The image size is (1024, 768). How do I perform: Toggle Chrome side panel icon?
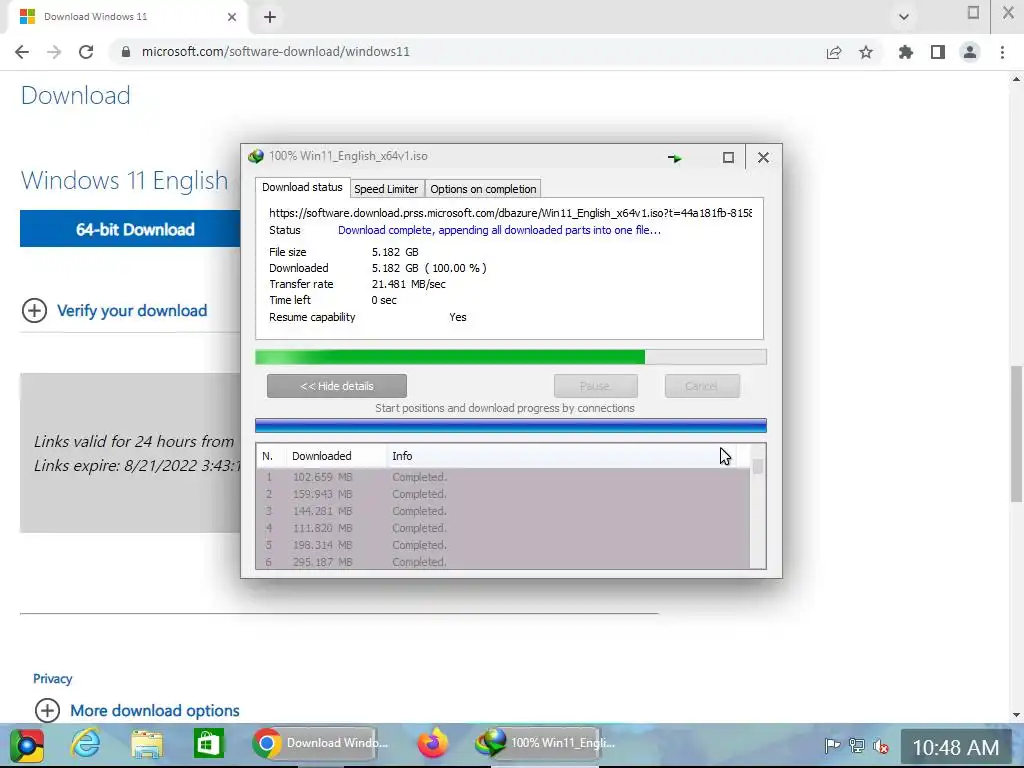coord(938,52)
